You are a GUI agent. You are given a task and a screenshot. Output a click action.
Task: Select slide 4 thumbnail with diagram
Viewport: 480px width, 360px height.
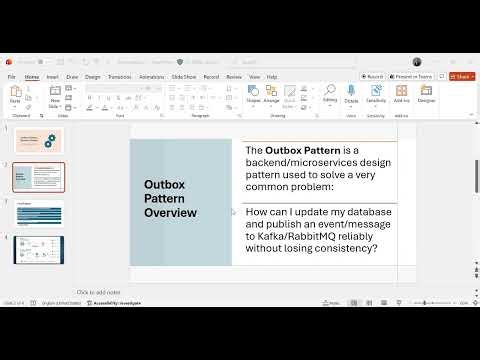[x=39, y=250]
